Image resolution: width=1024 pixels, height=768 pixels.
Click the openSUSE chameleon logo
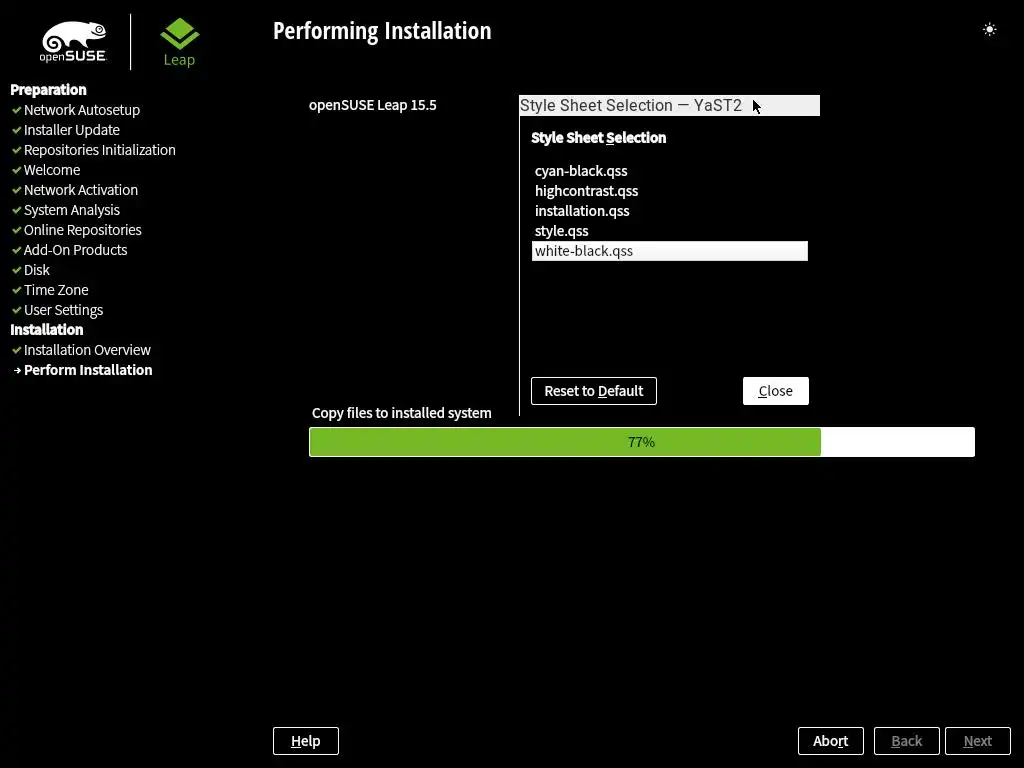click(x=72, y=42)
